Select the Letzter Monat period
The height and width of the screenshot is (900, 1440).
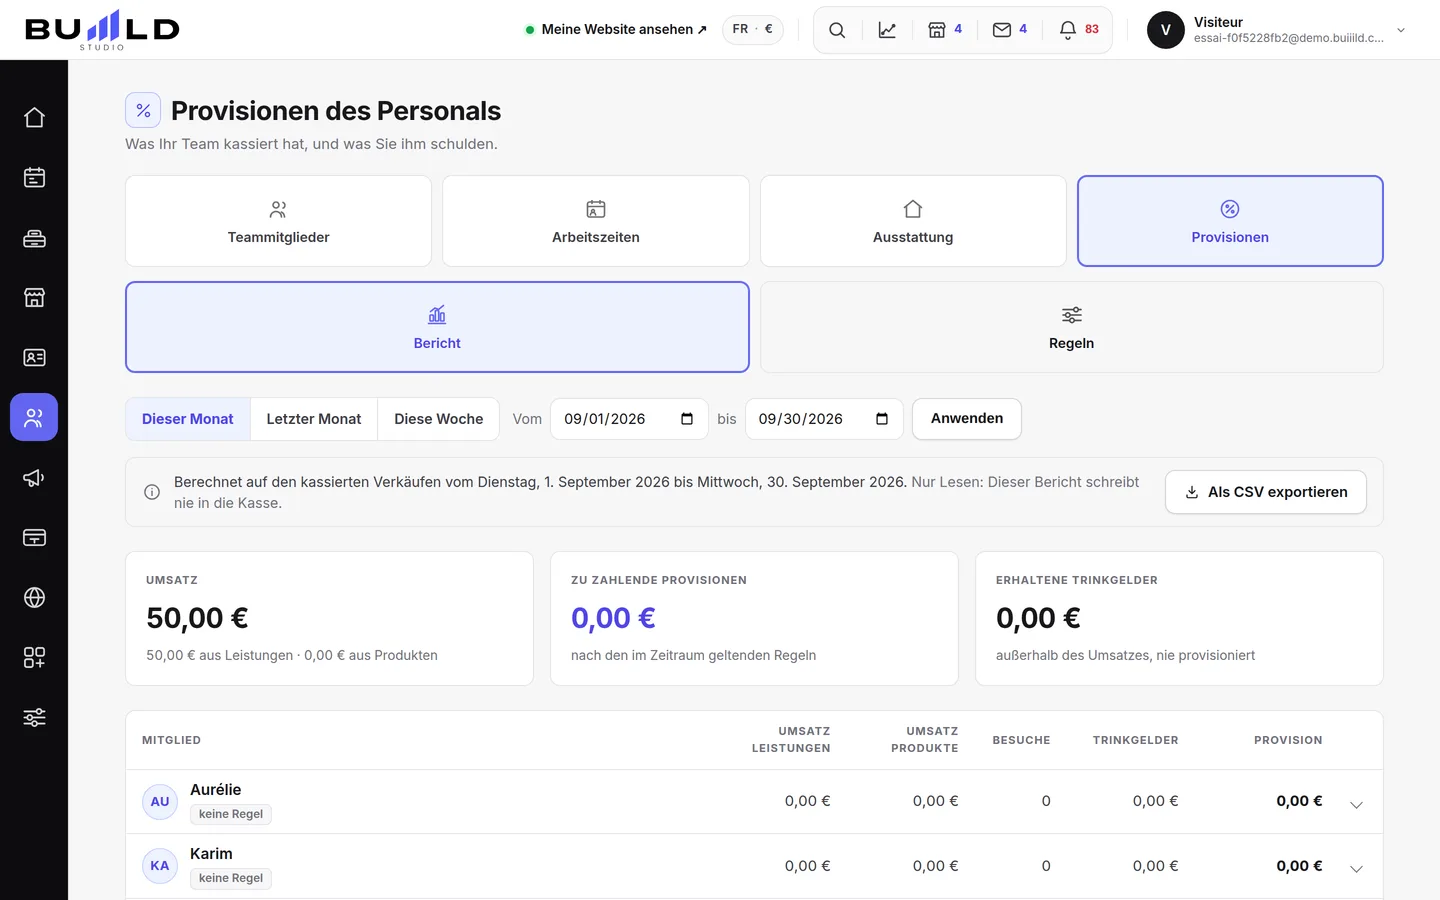click(x=314, y=419)
